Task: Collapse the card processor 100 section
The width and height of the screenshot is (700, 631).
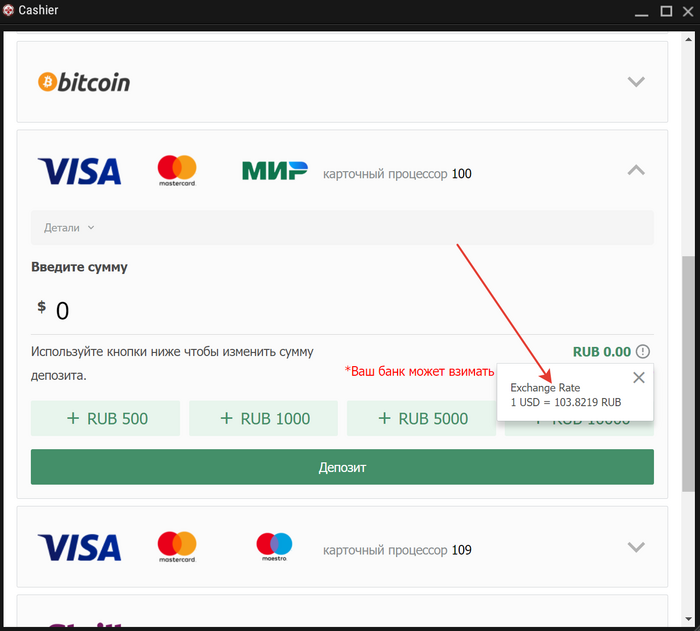Action: (636, 170)
